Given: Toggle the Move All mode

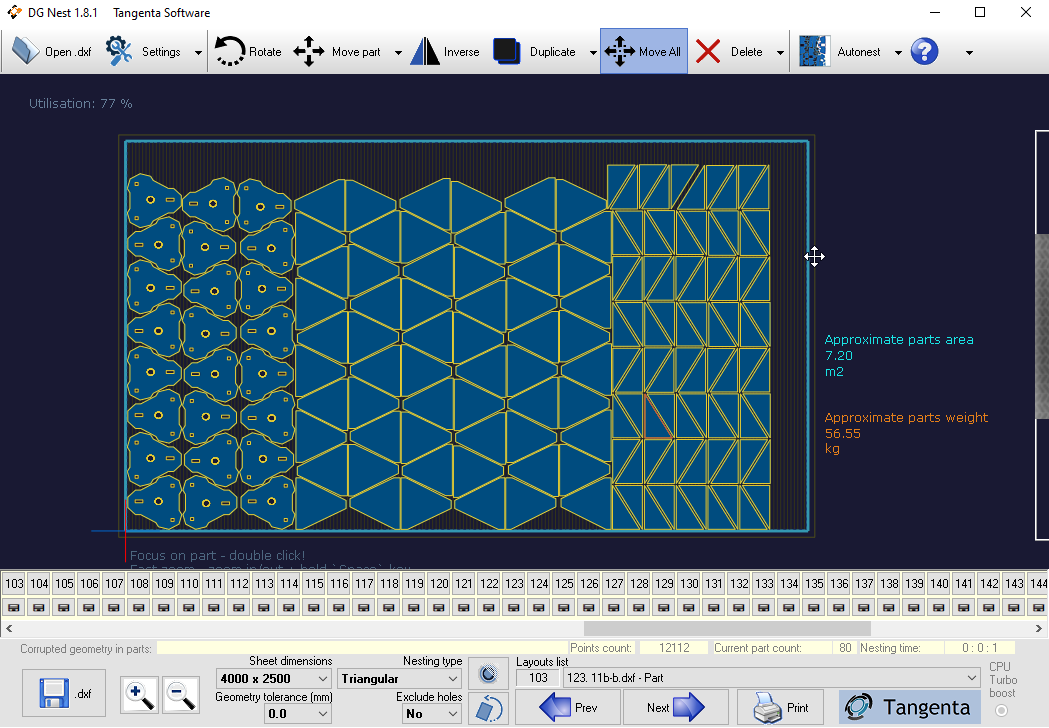Looking at the screenshot, I should pos(643,51).
